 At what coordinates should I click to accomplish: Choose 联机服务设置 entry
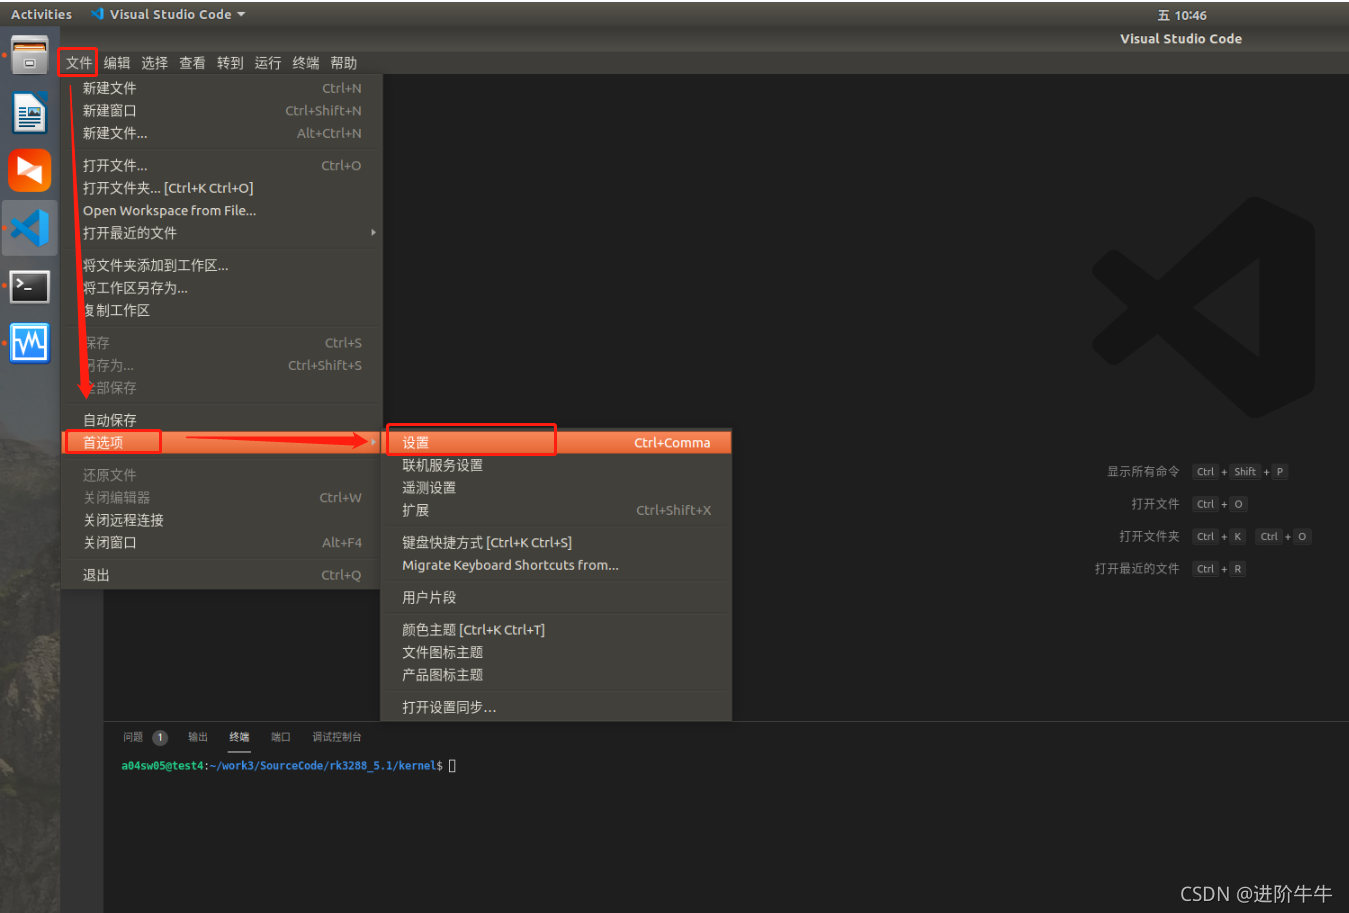click(557, 465)
